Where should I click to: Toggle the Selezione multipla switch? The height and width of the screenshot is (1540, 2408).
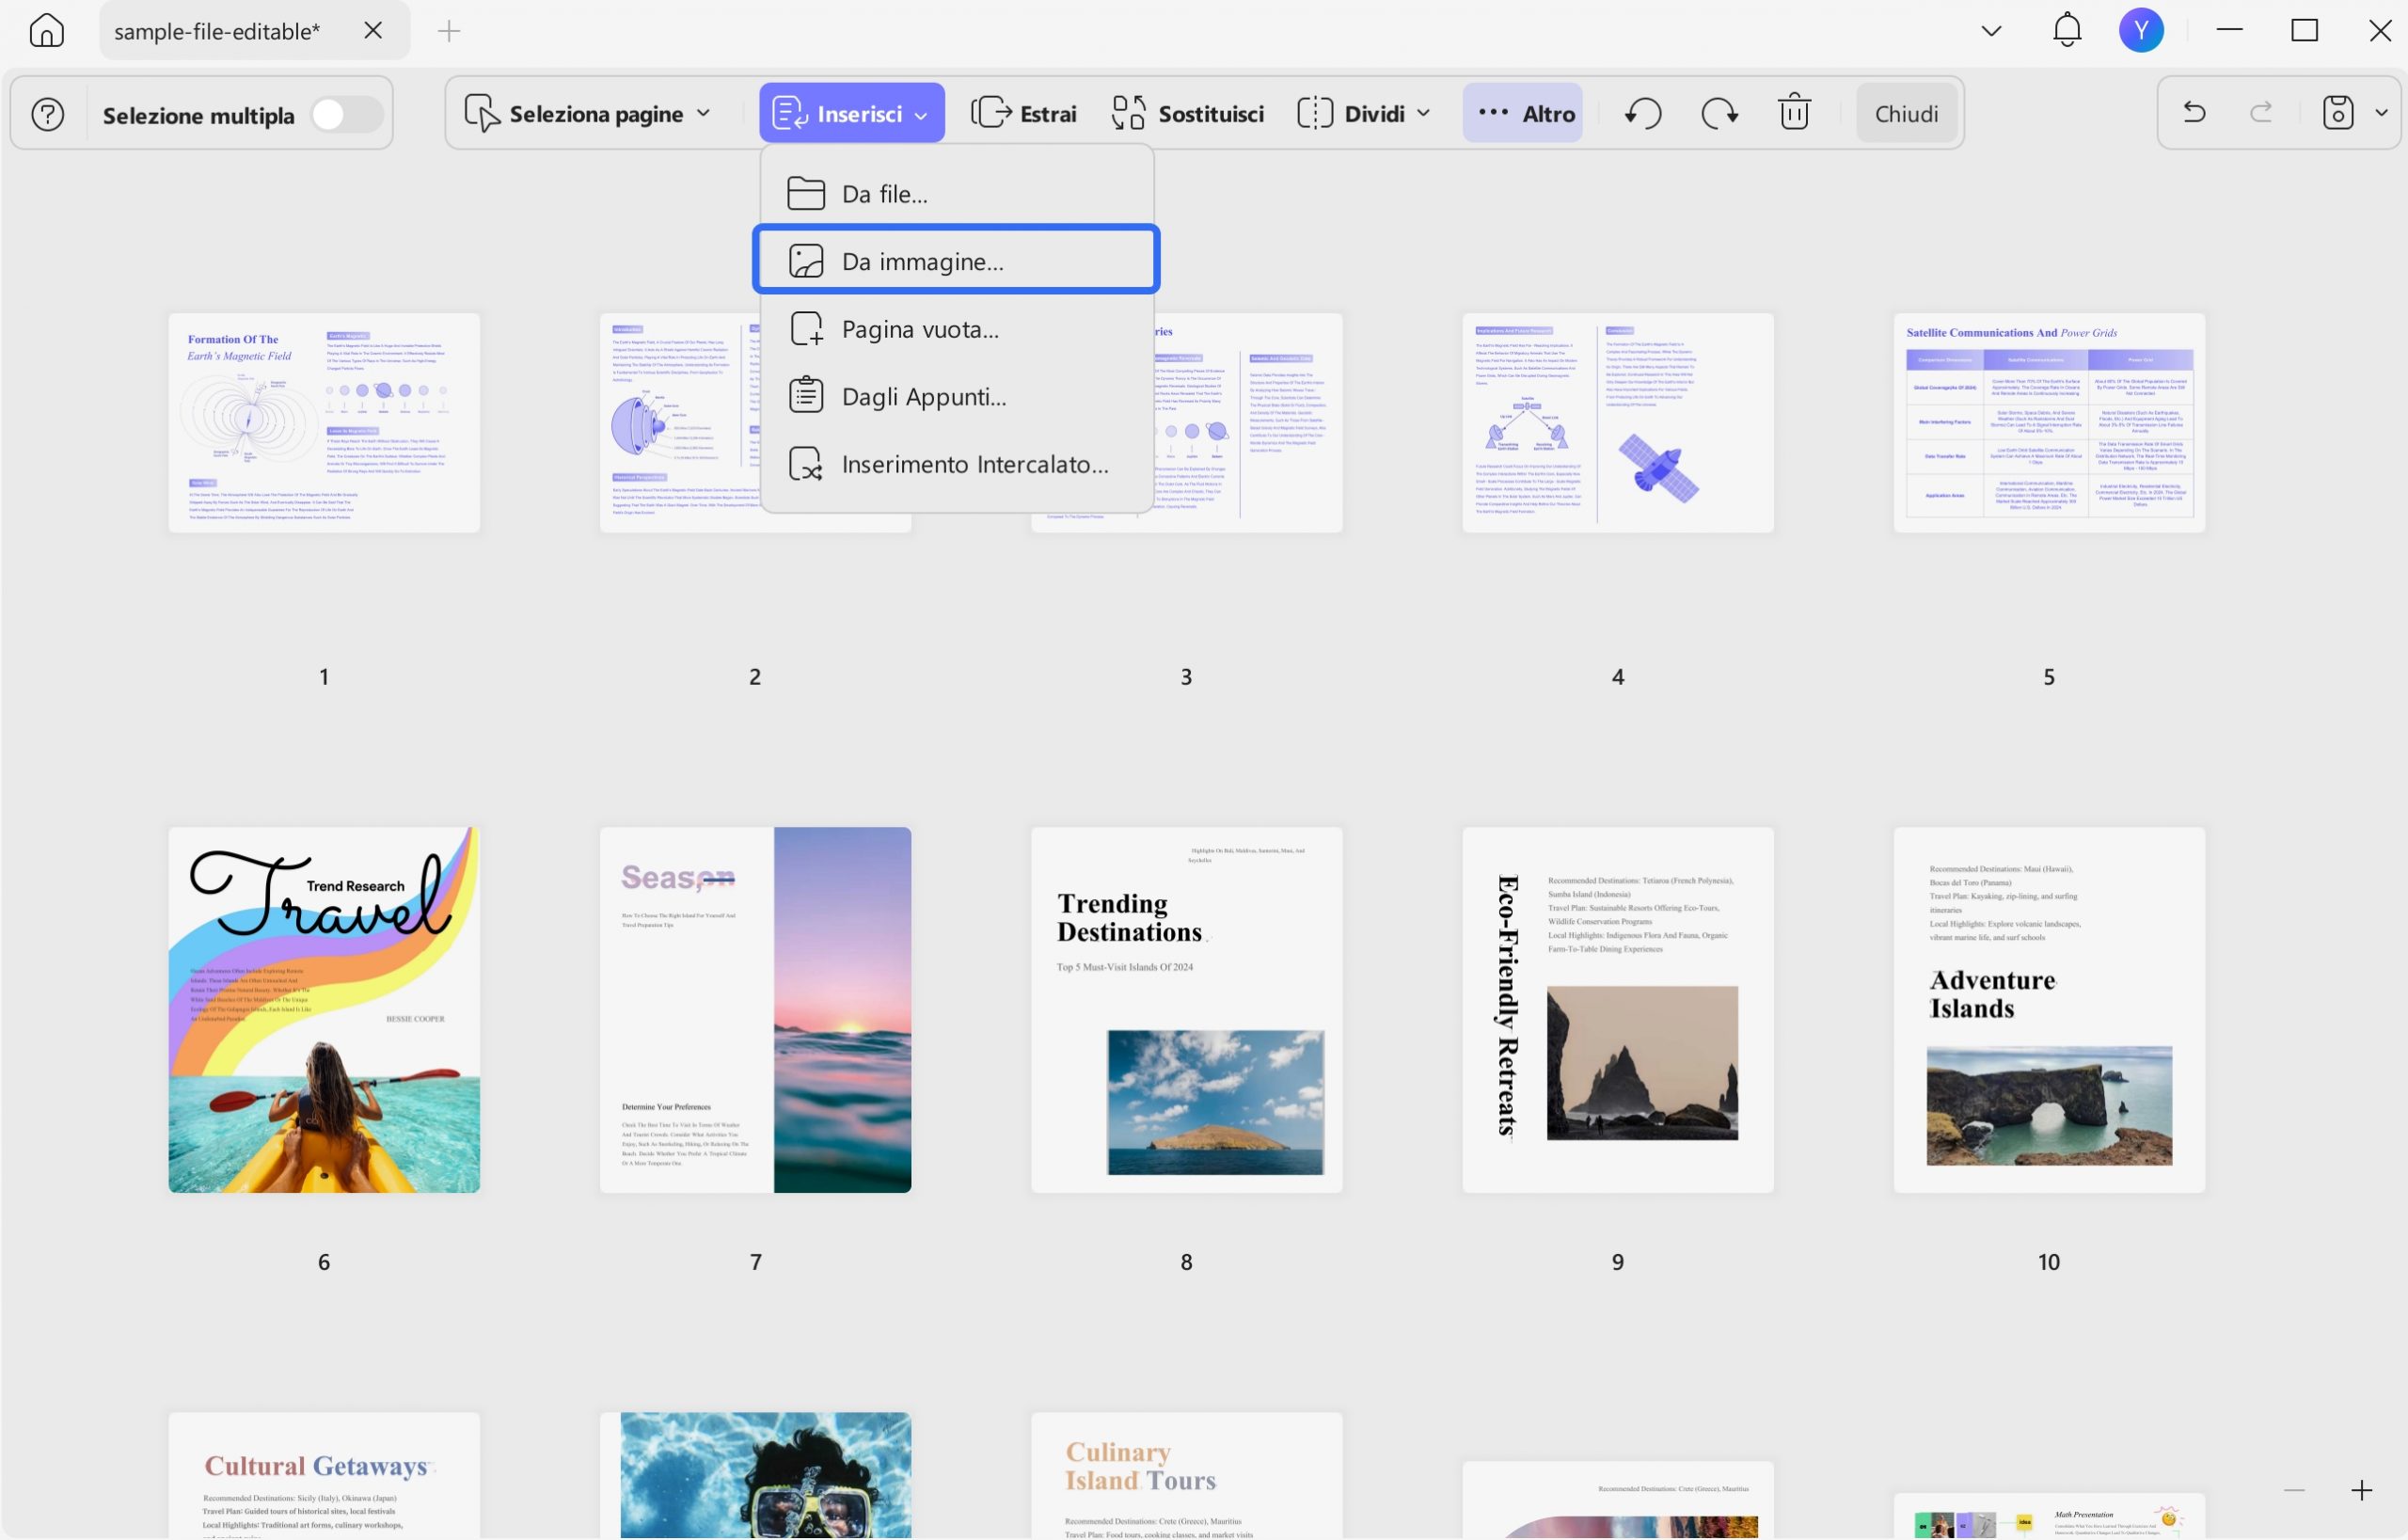pos(345,115)
